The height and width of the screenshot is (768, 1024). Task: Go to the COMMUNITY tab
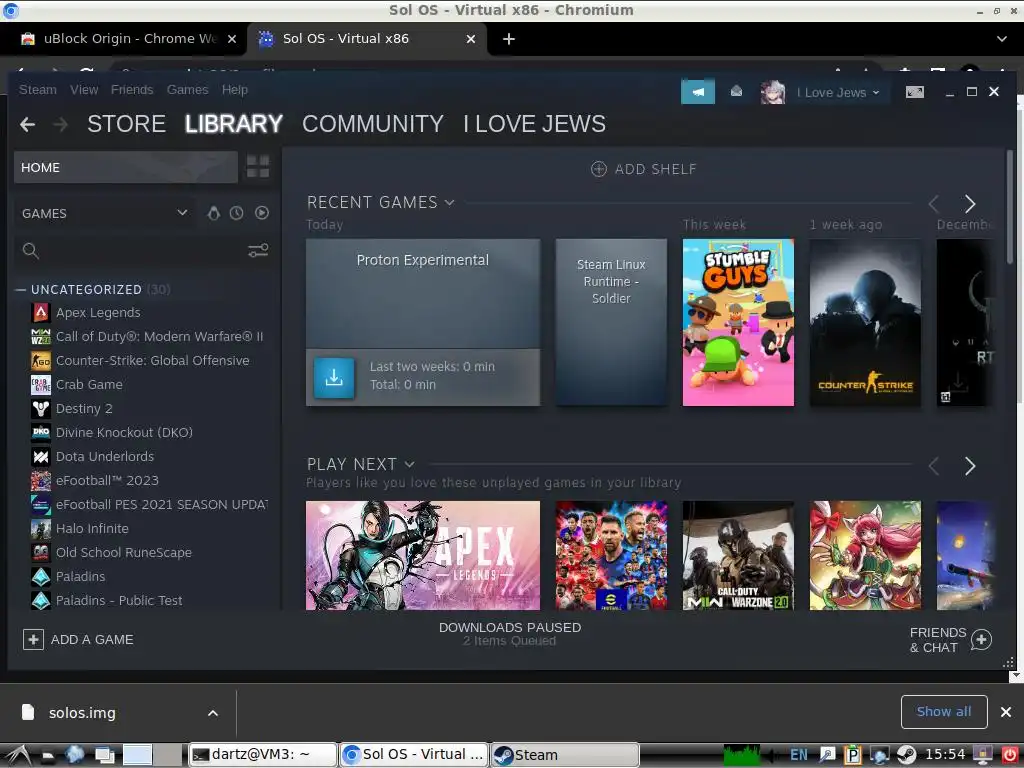(x=373, y=124)
